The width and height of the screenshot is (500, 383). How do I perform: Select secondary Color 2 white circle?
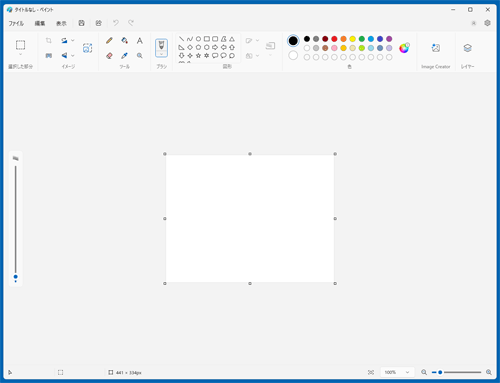[x=293, y=55]
